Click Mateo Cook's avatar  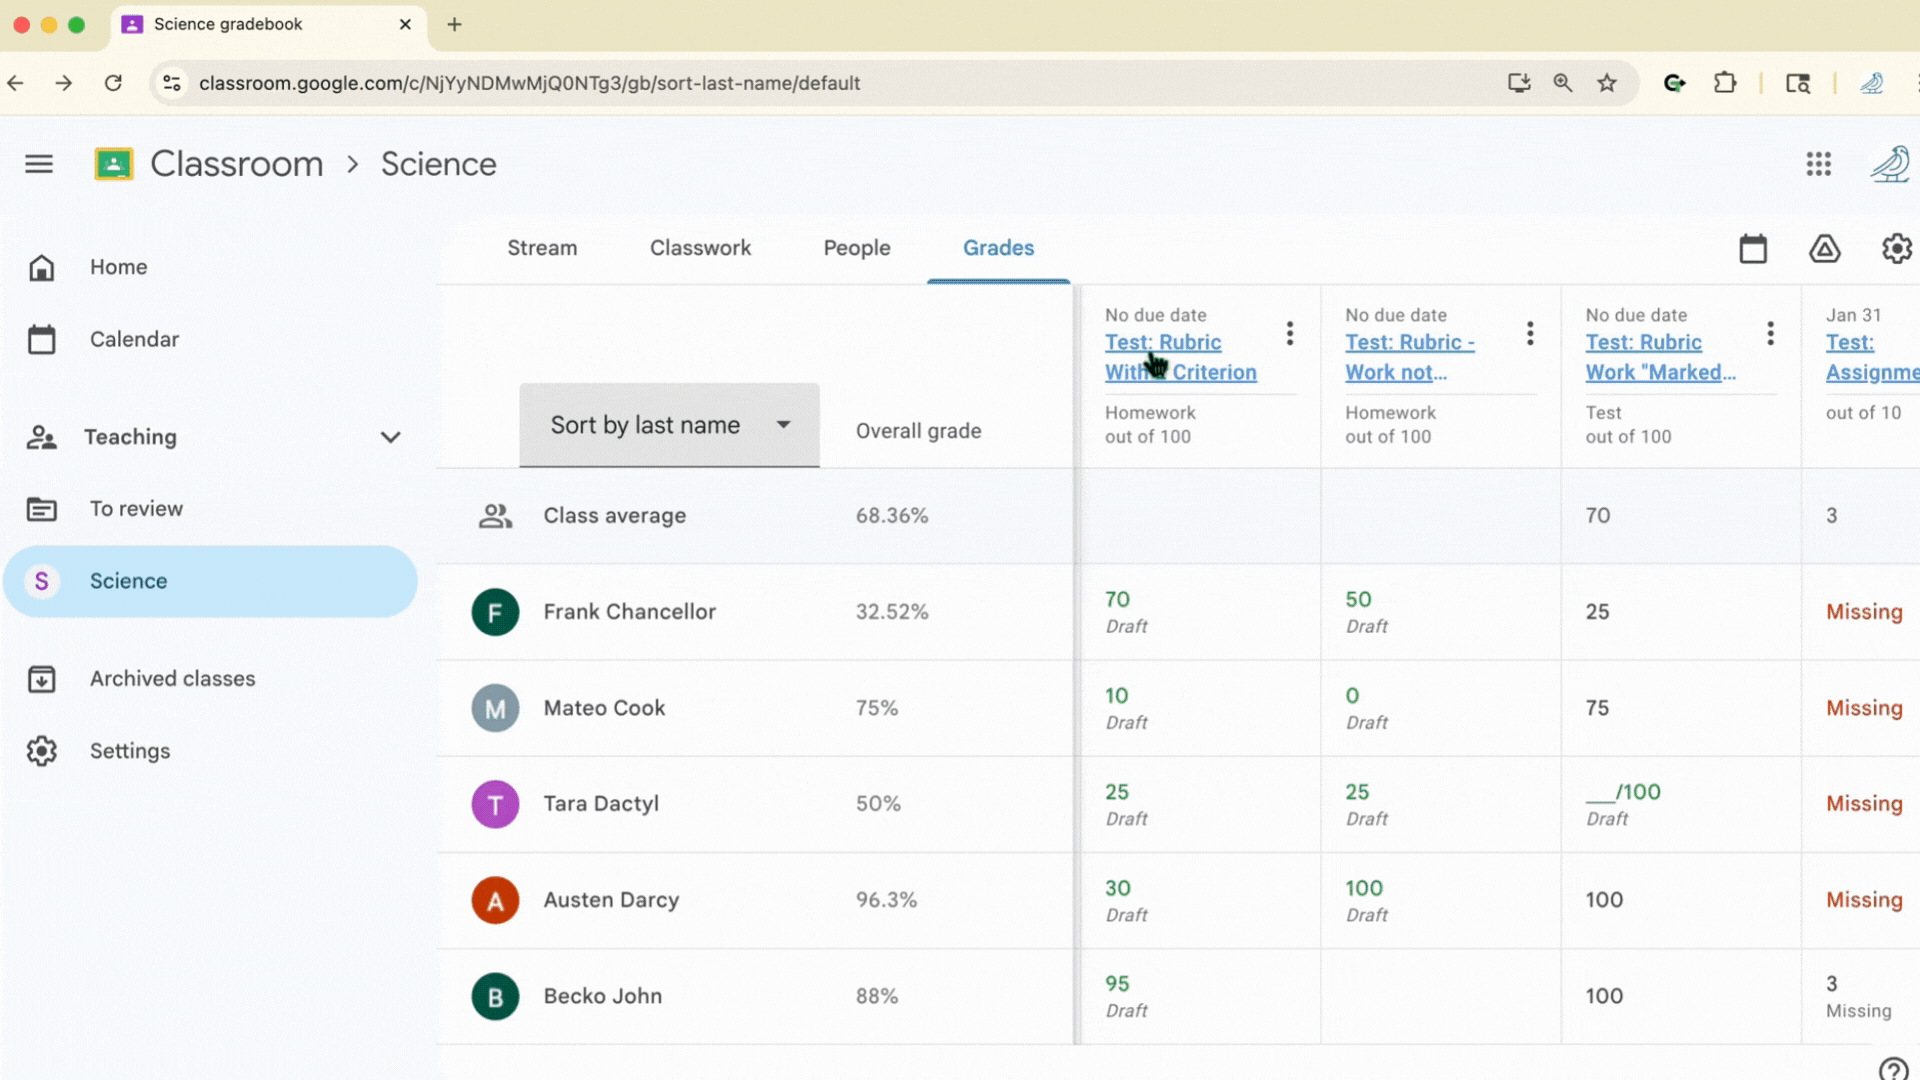point(495,708)
